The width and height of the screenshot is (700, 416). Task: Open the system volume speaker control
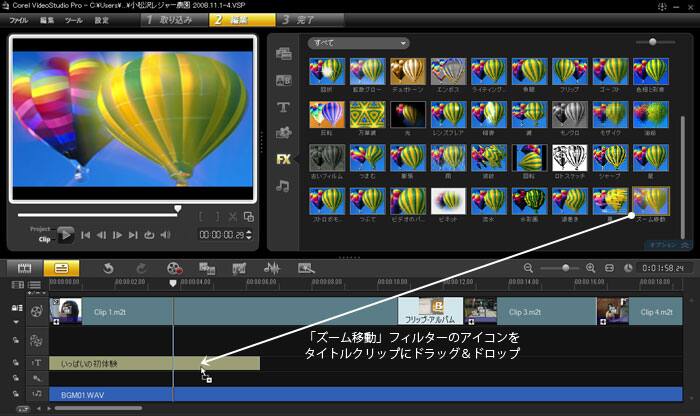click(165, 235)
